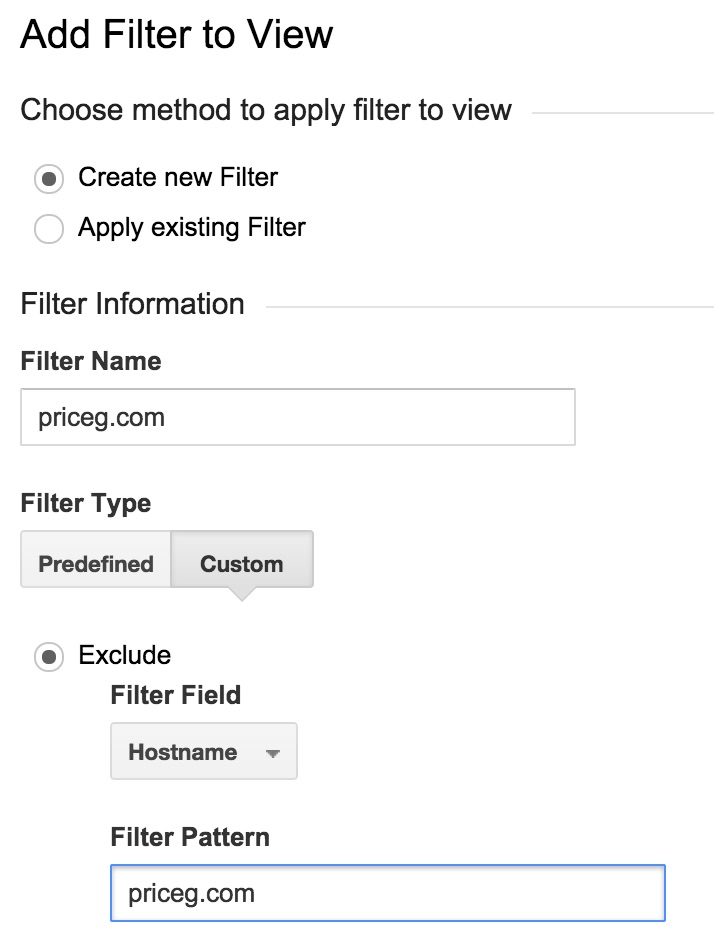Click the 'Filter Name' field label

[91, 361]
